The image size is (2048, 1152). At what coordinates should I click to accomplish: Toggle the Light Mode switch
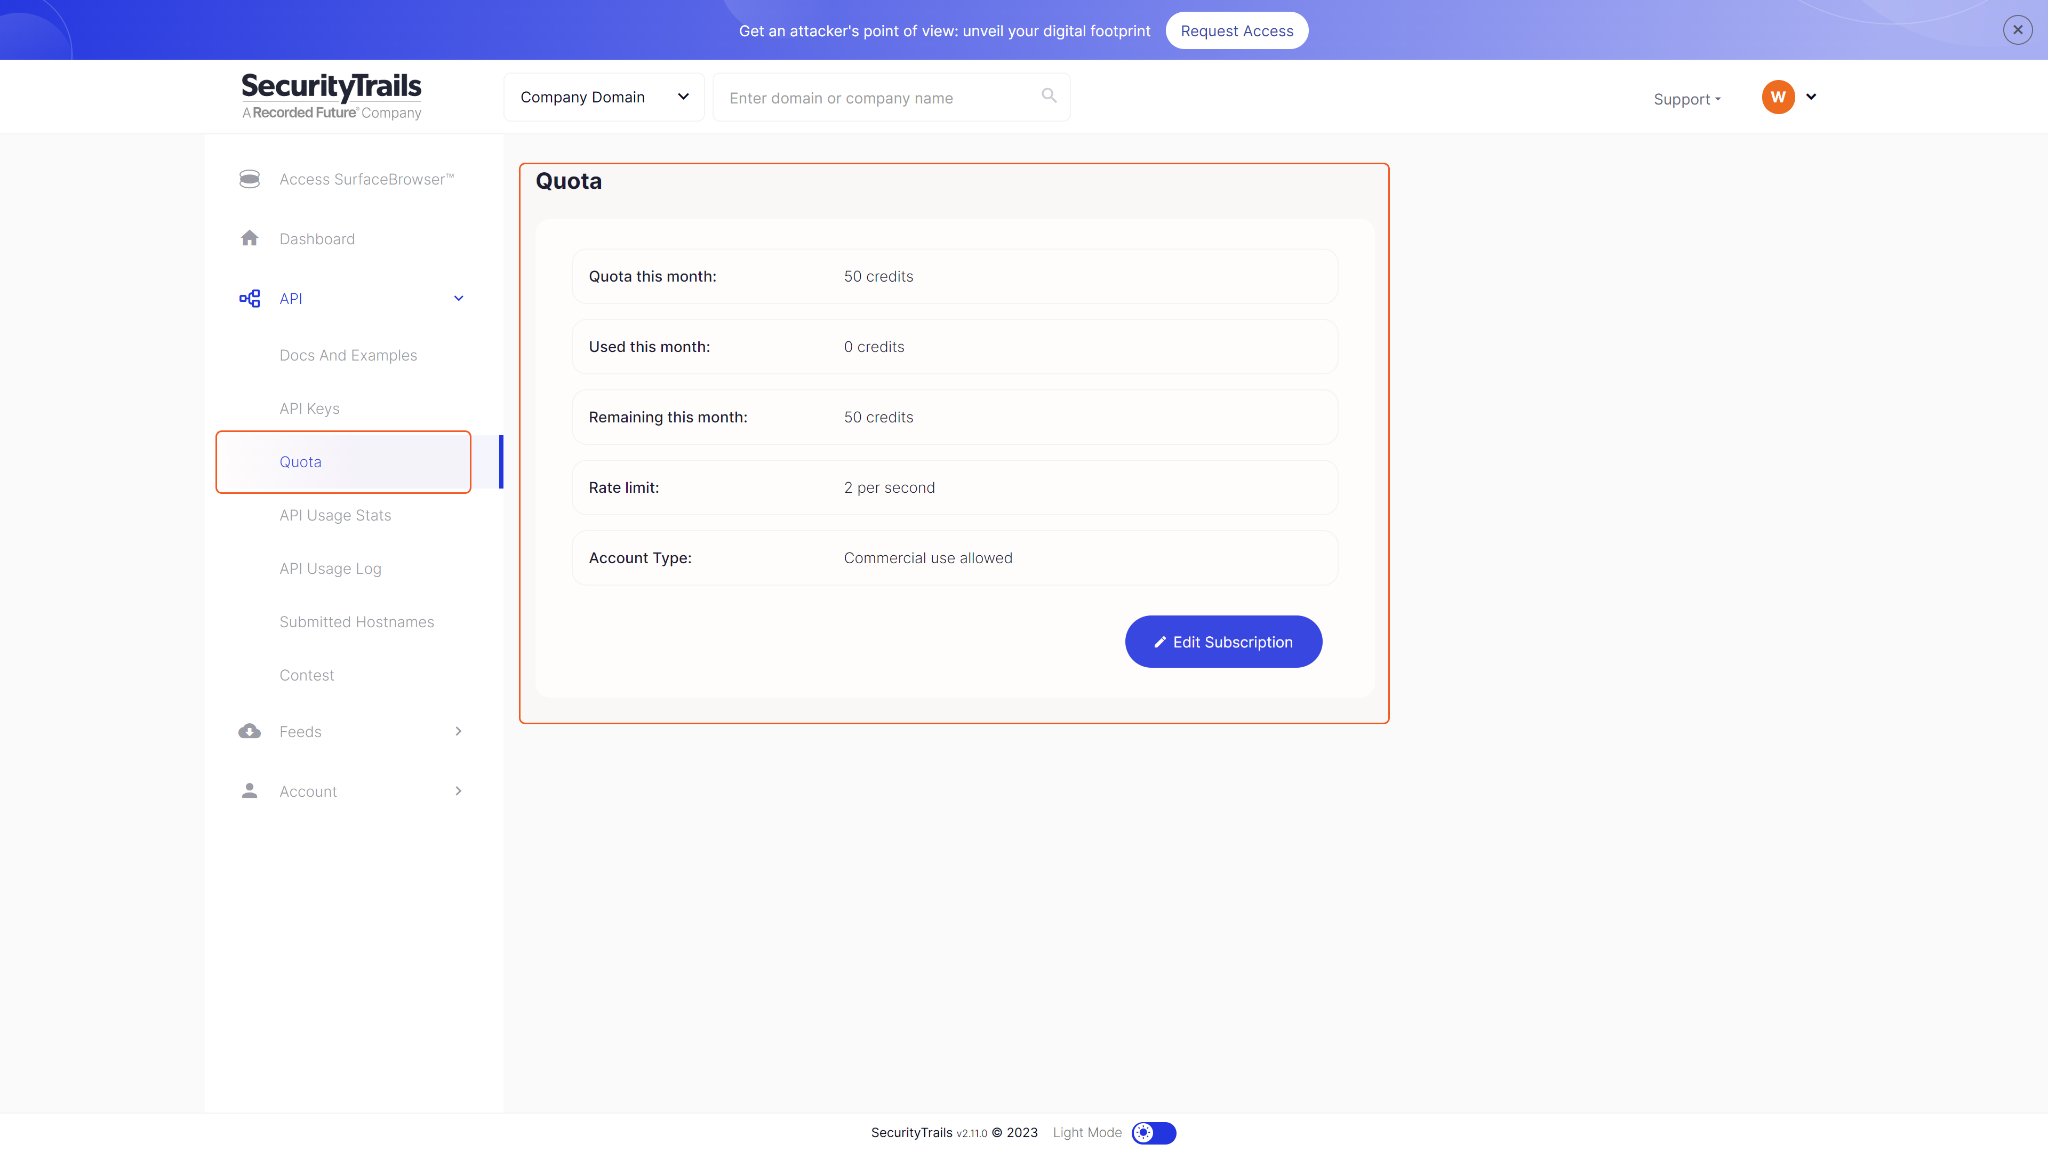coord(1153,1133)
